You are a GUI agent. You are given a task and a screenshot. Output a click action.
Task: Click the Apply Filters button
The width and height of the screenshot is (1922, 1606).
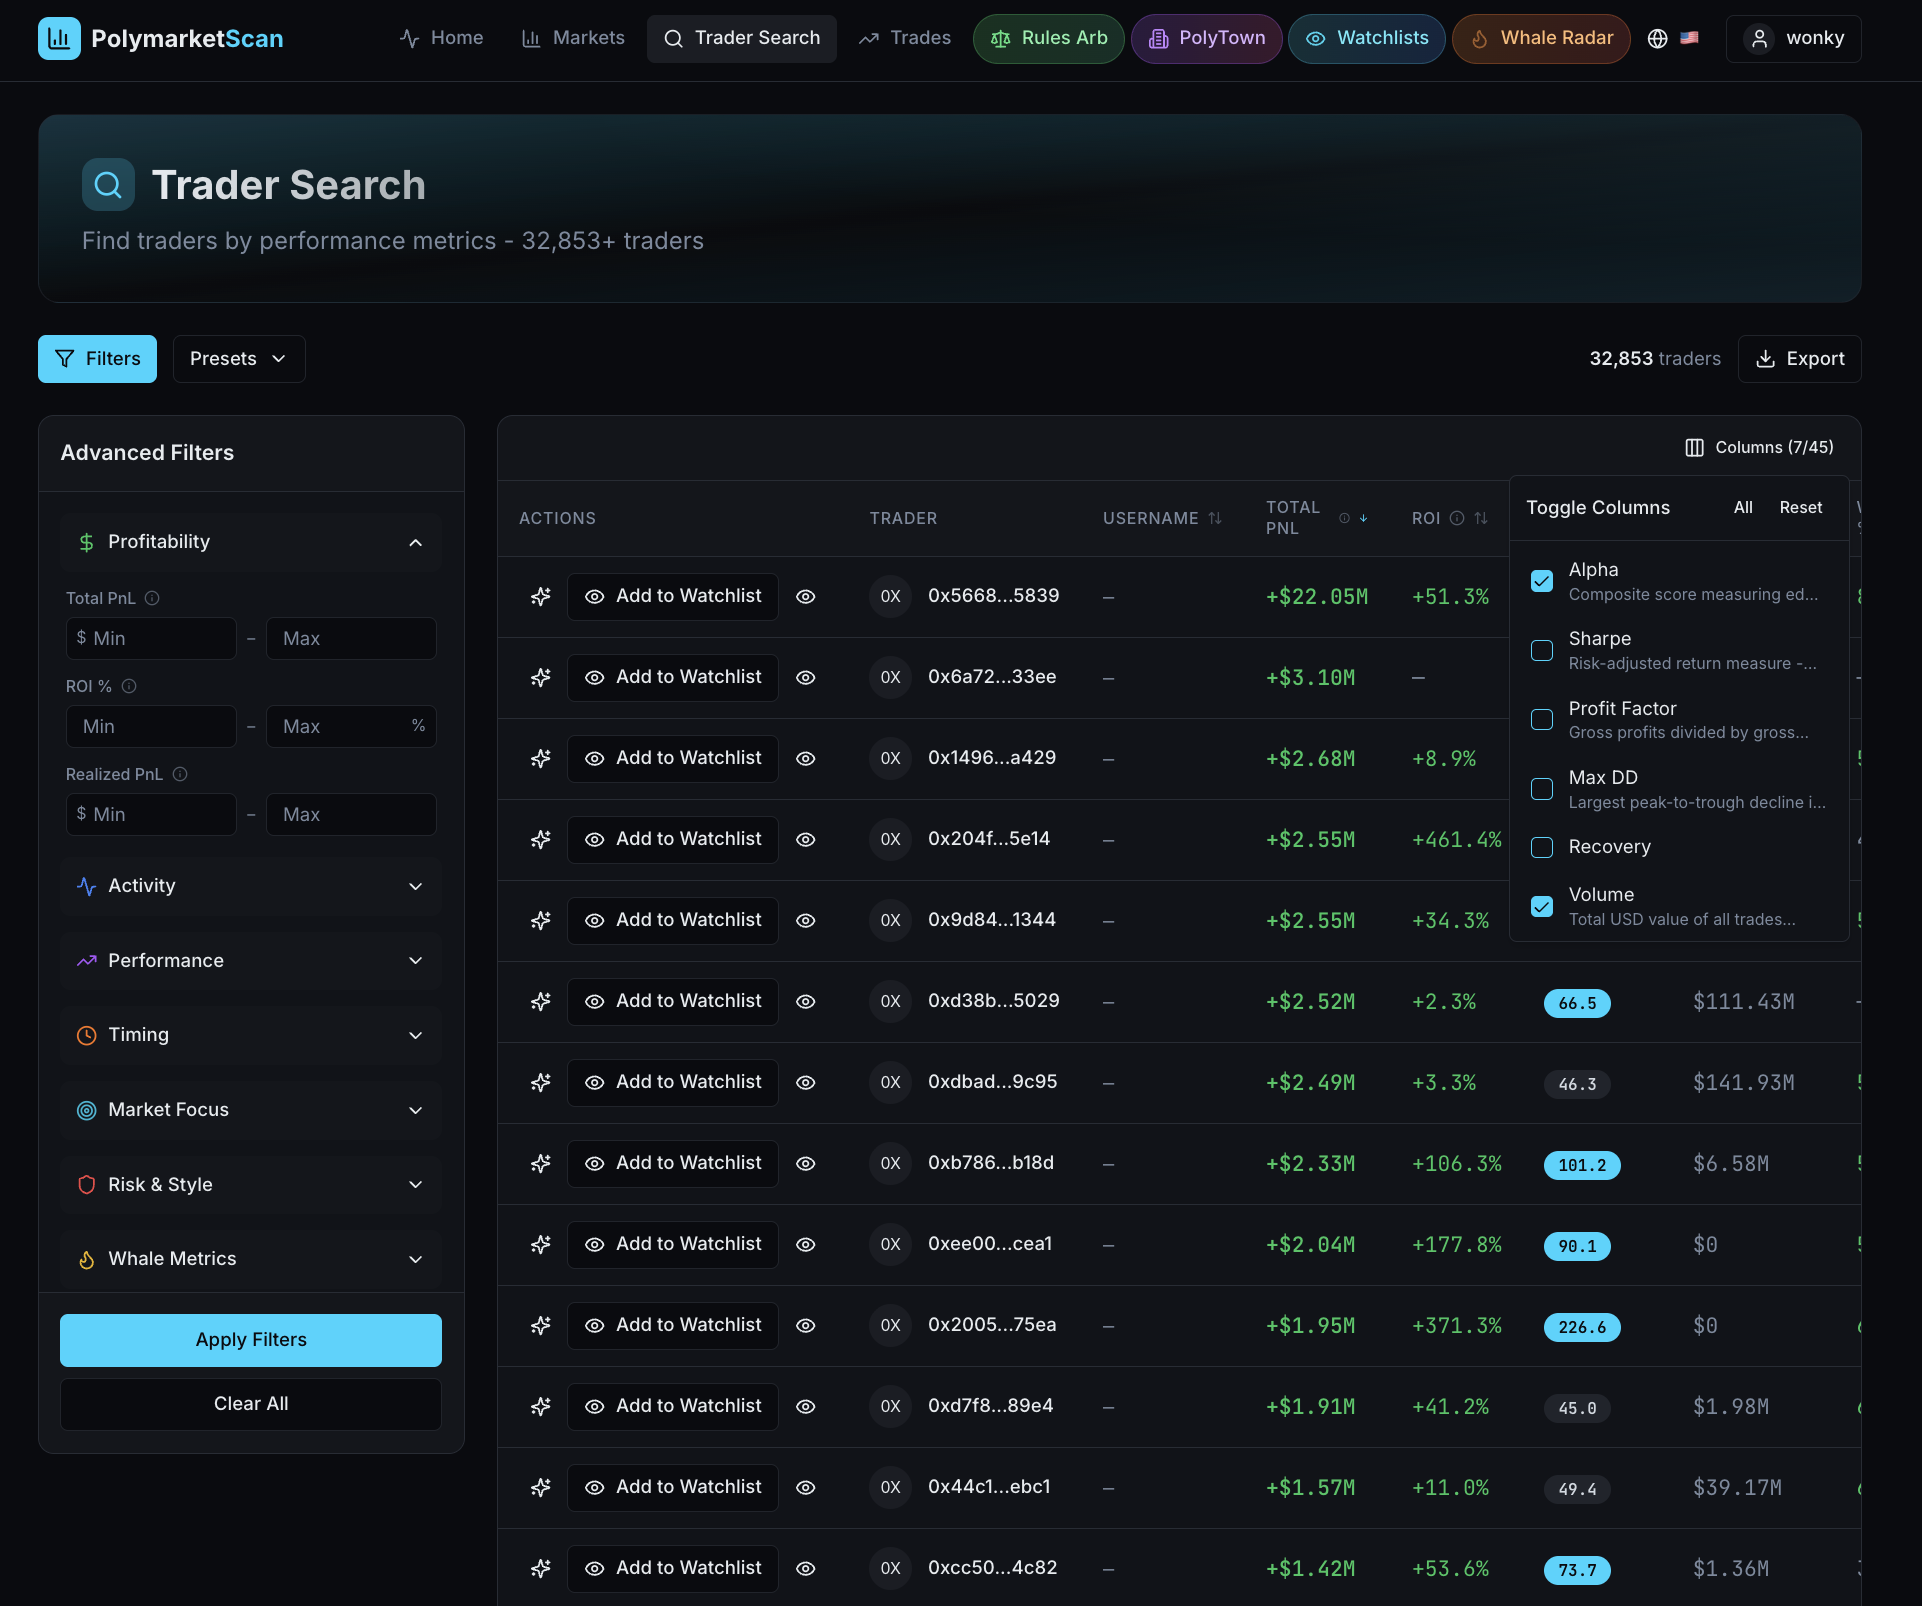[250, 1339]
